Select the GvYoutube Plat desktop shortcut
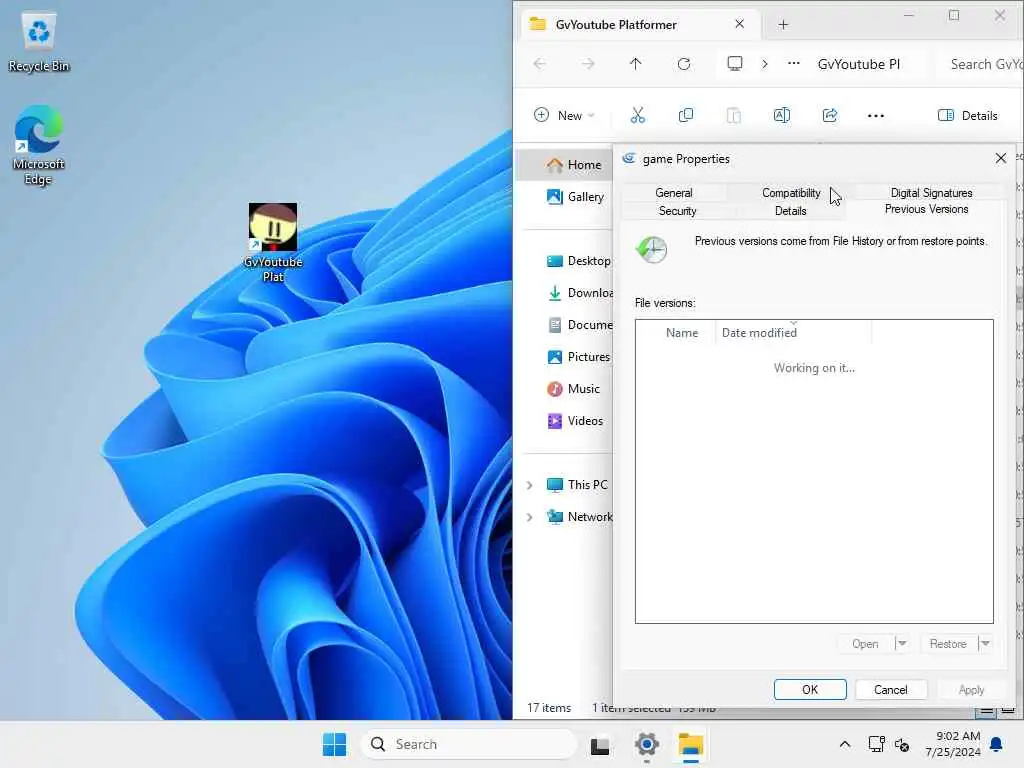 pyautogui.click(x=273, y=243)
